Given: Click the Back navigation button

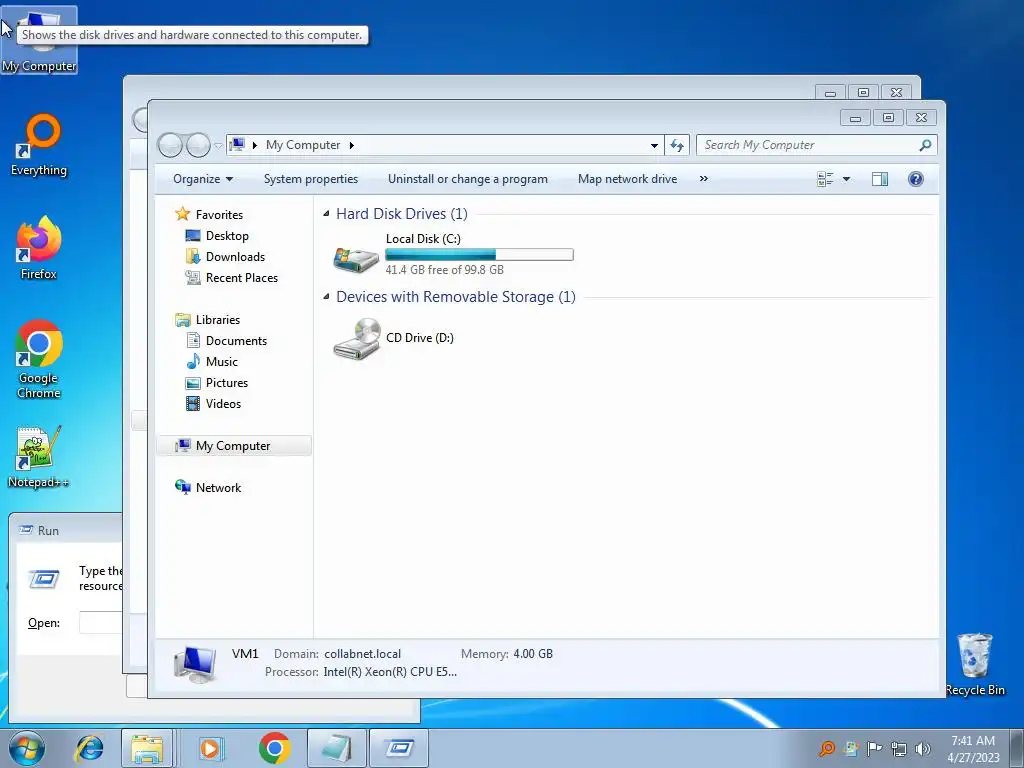Looking at the screenshot, I should coord(170,145).
